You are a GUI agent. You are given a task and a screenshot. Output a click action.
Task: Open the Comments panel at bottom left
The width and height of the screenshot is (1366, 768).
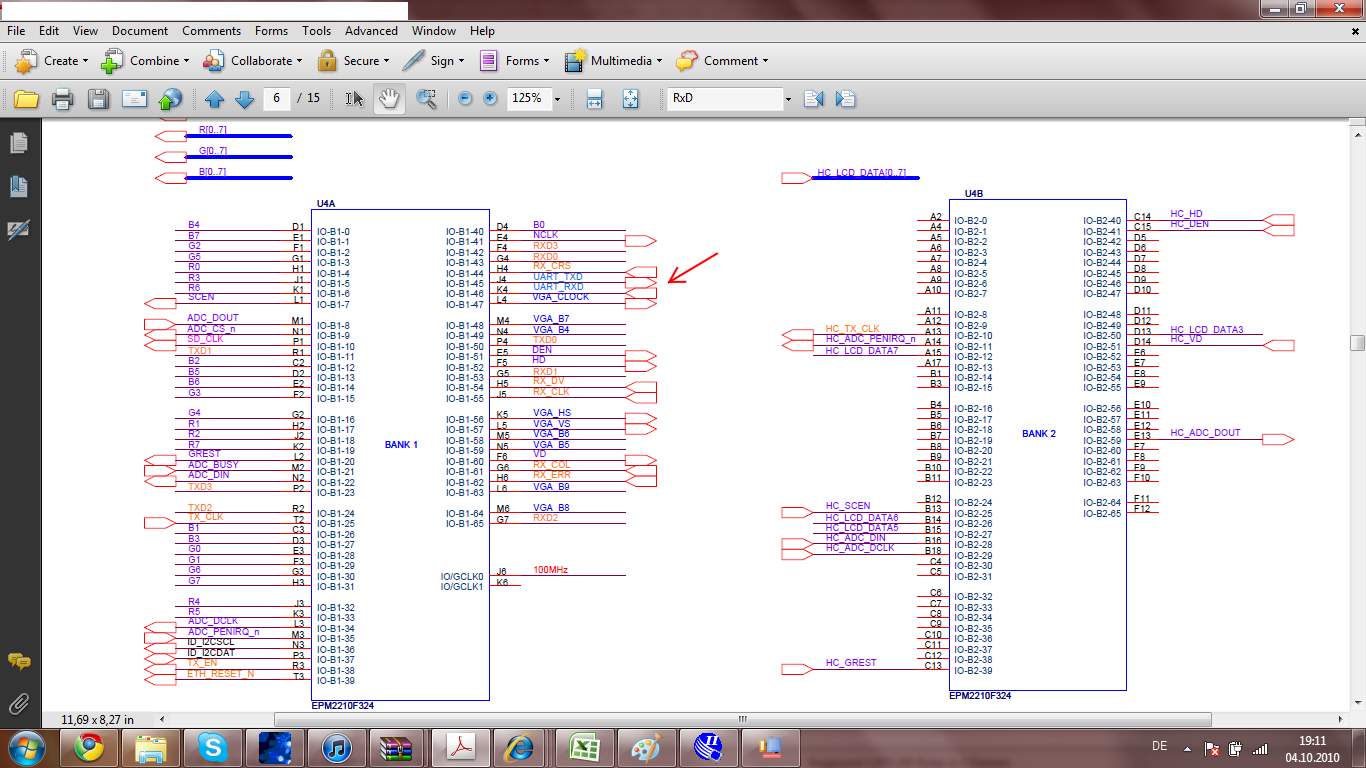[18, 661]
